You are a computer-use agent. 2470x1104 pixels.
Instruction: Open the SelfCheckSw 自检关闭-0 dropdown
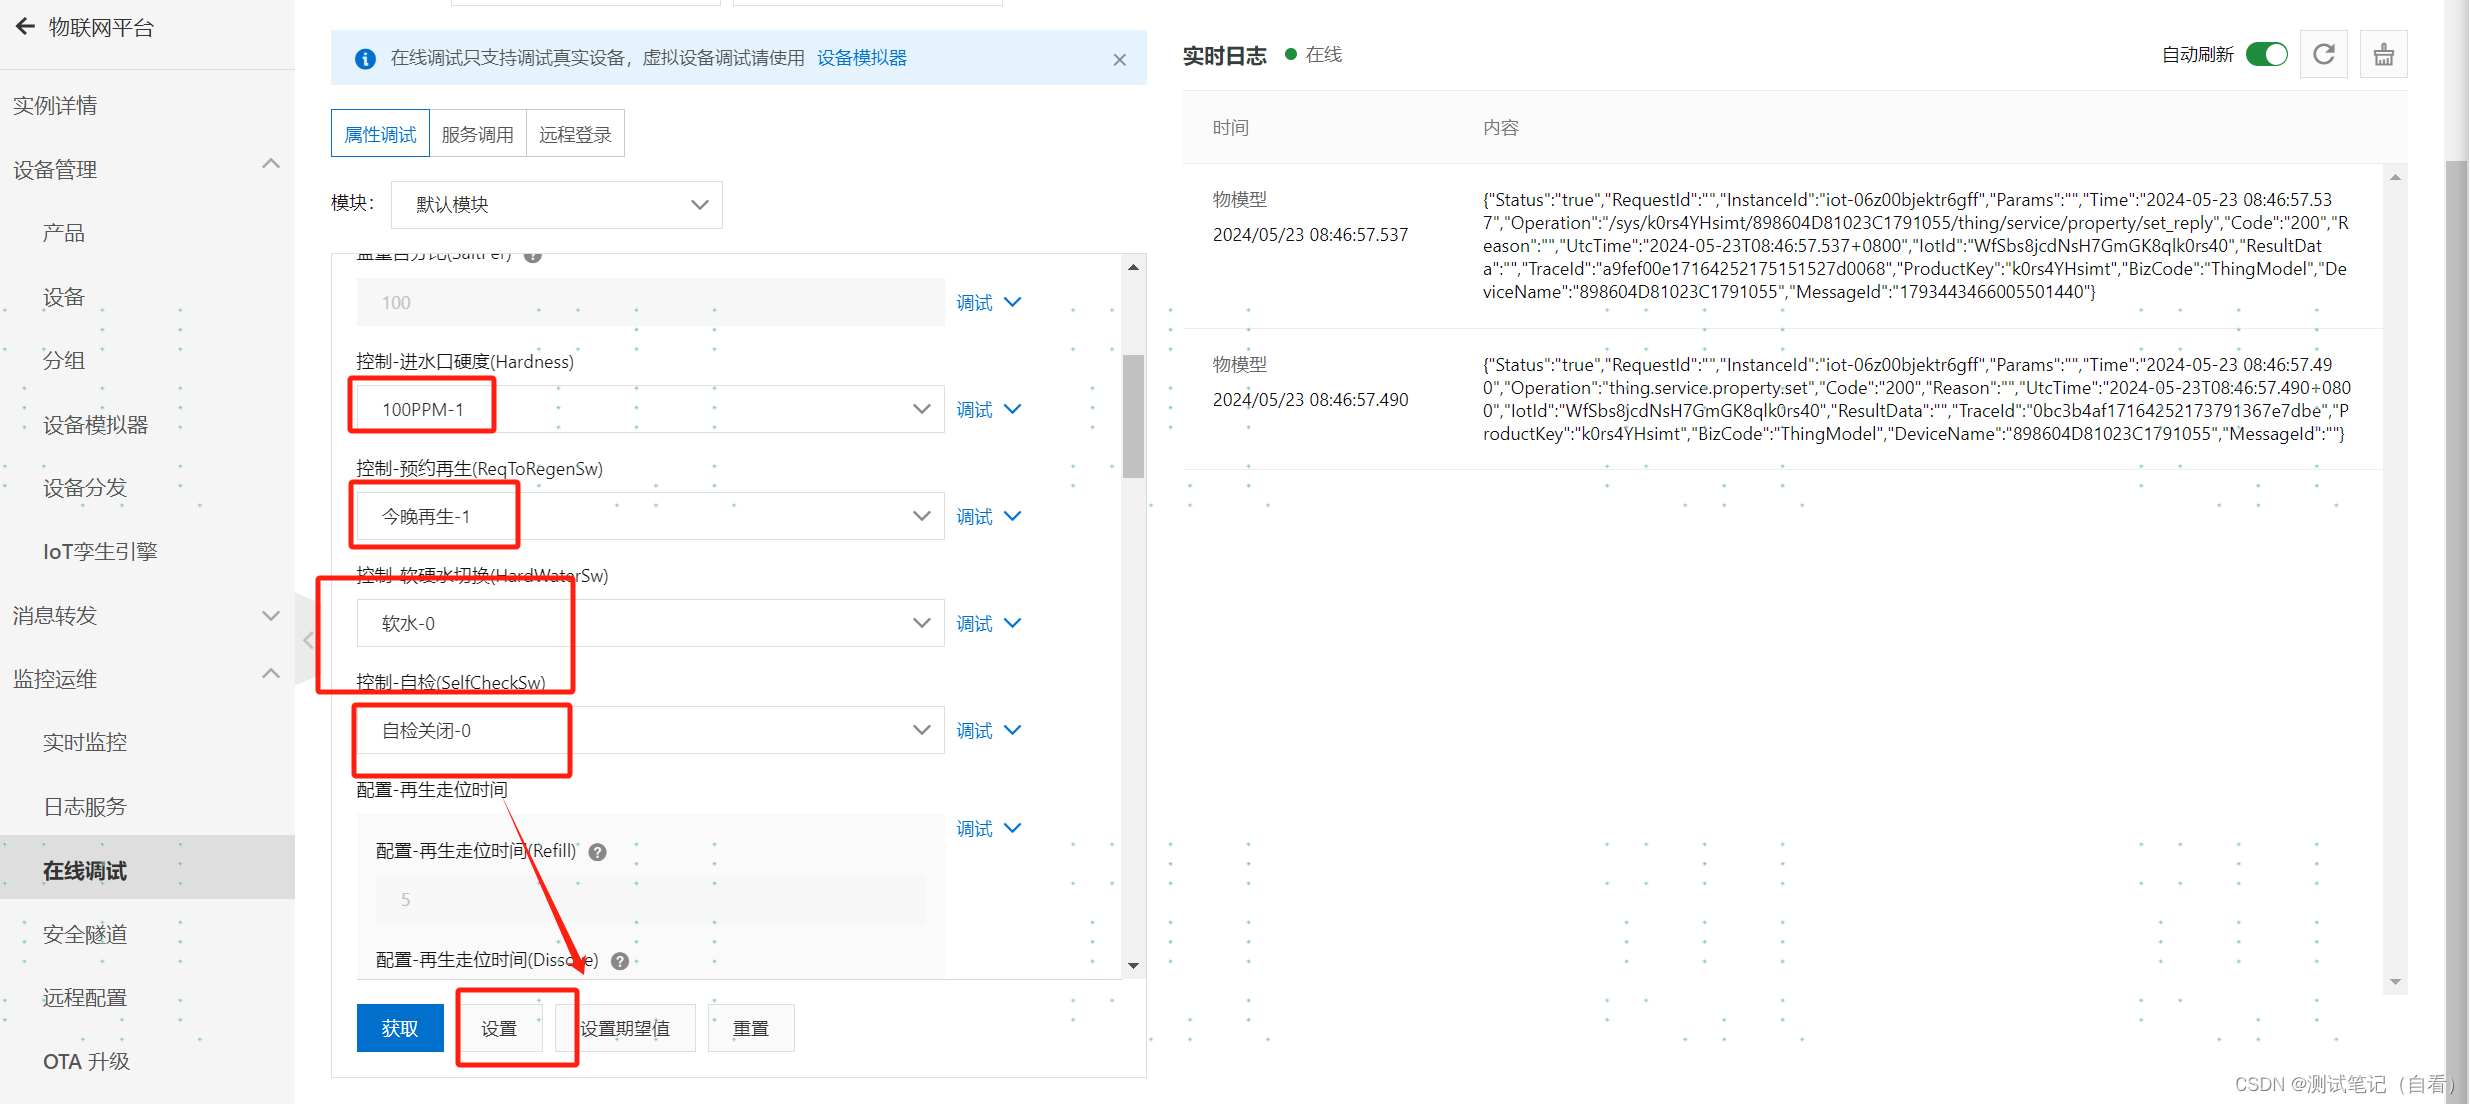[x=650, y=730]
